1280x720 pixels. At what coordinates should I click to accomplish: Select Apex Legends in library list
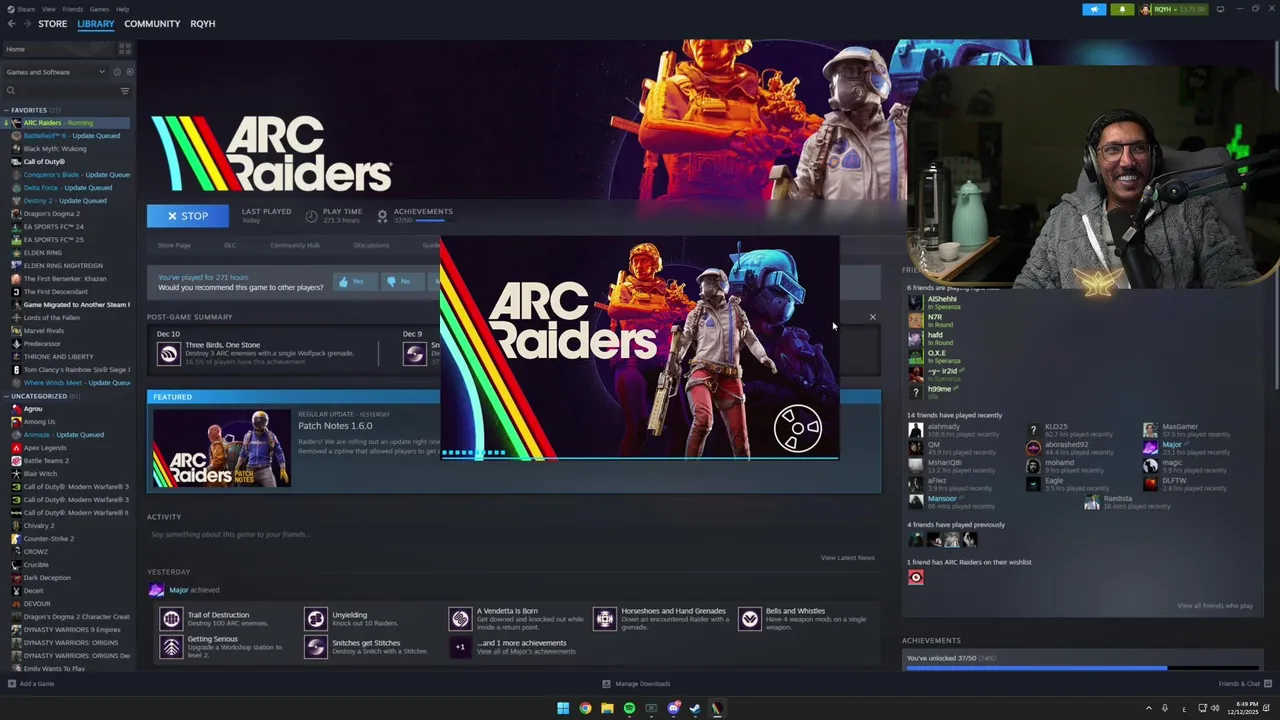pos(45,448)
